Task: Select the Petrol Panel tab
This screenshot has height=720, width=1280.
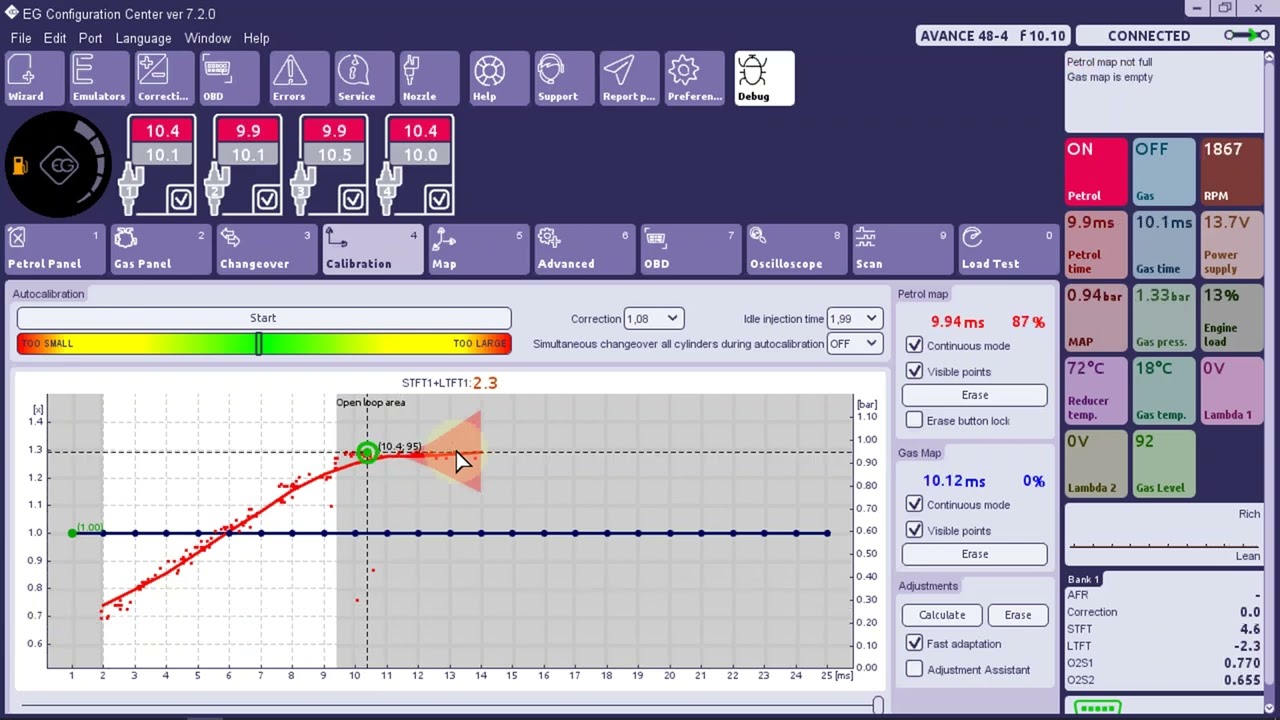Action: point(55,250)
